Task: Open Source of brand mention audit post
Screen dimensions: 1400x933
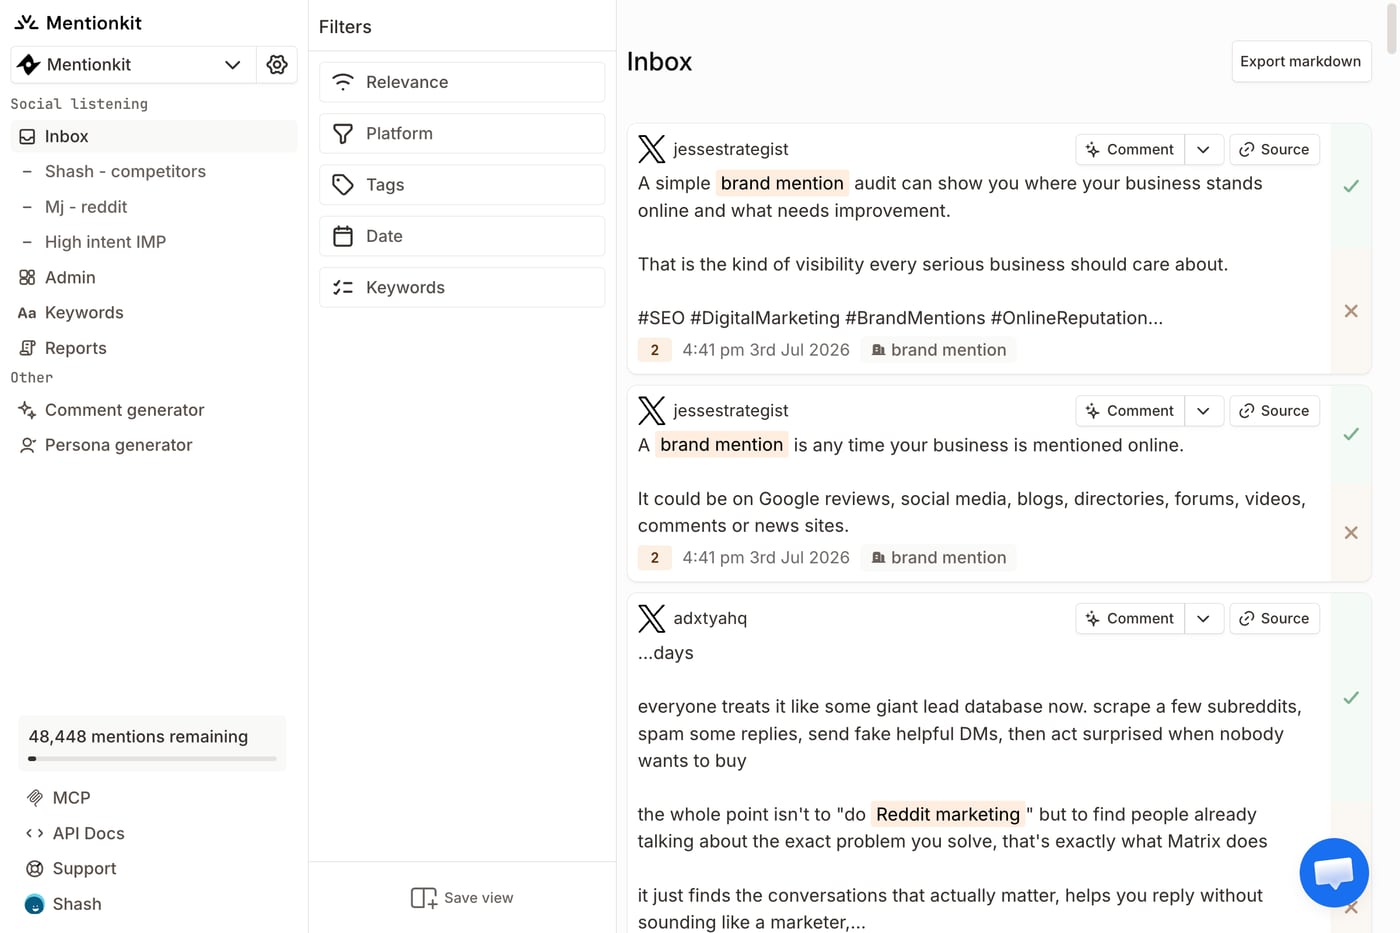Action: (x=1274, y=150)
